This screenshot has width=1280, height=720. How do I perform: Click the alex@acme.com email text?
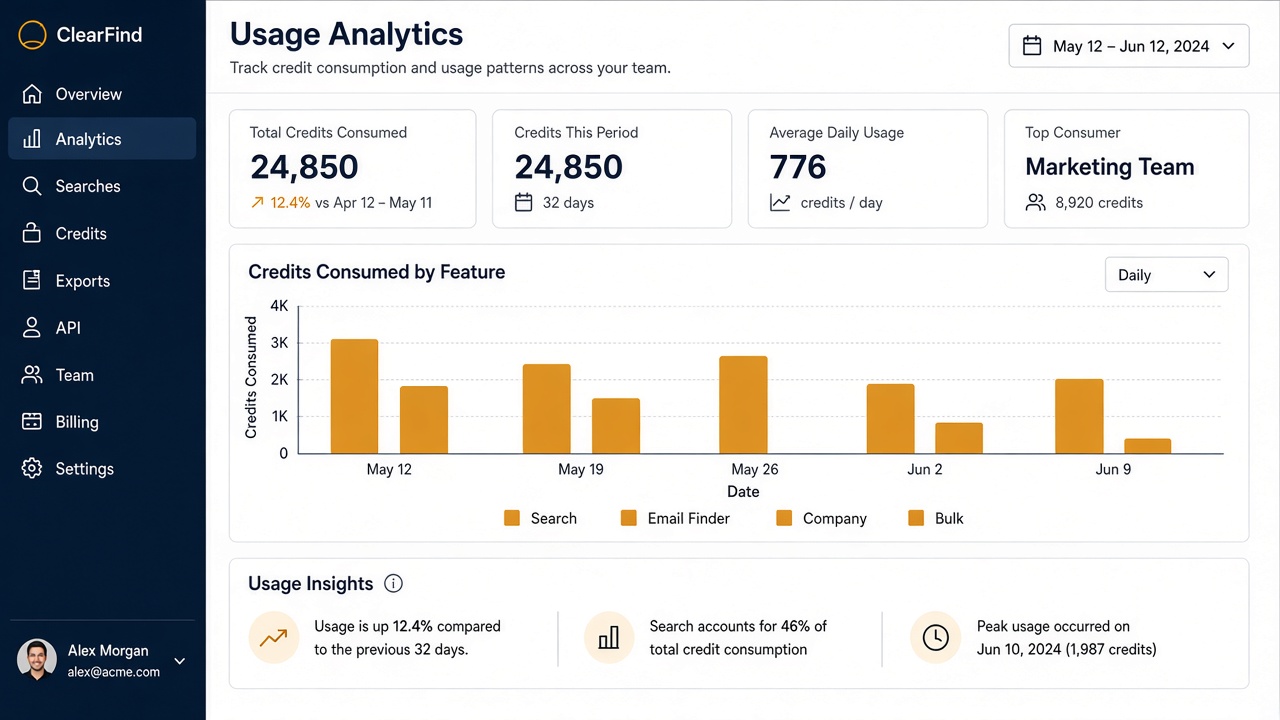tap(114, 672)
